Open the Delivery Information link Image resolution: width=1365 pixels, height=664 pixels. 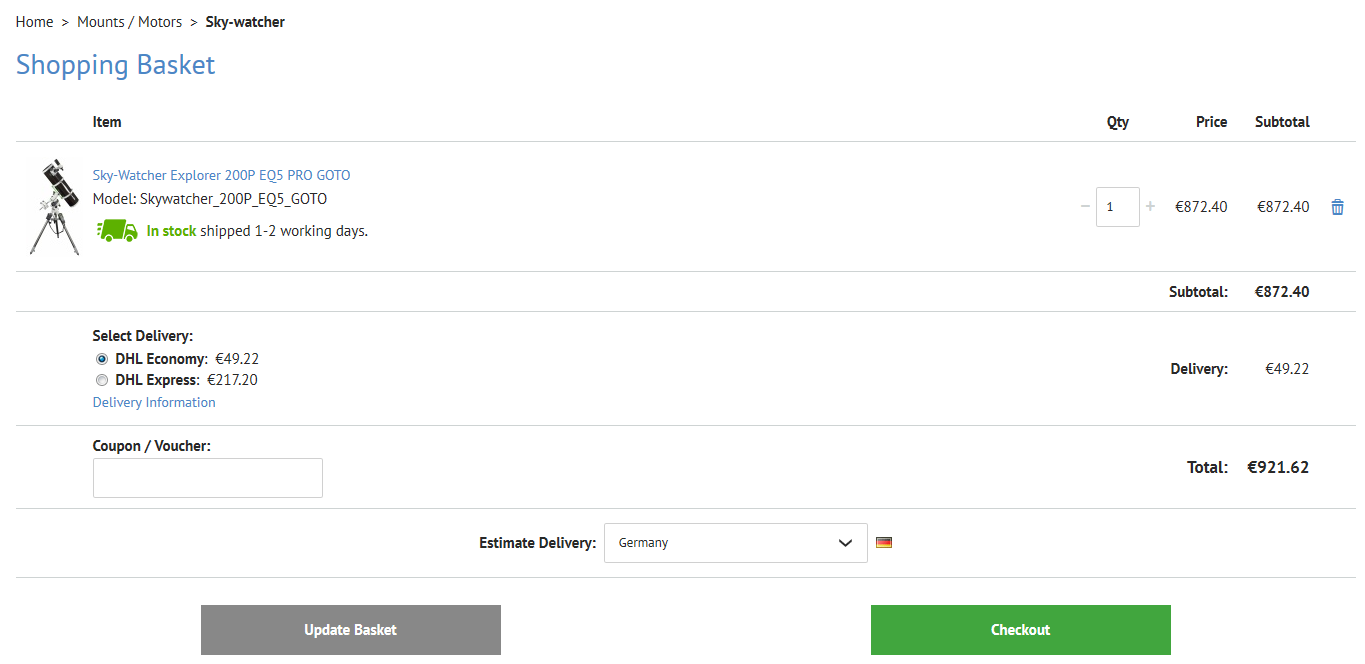click(x=154, y=402)
